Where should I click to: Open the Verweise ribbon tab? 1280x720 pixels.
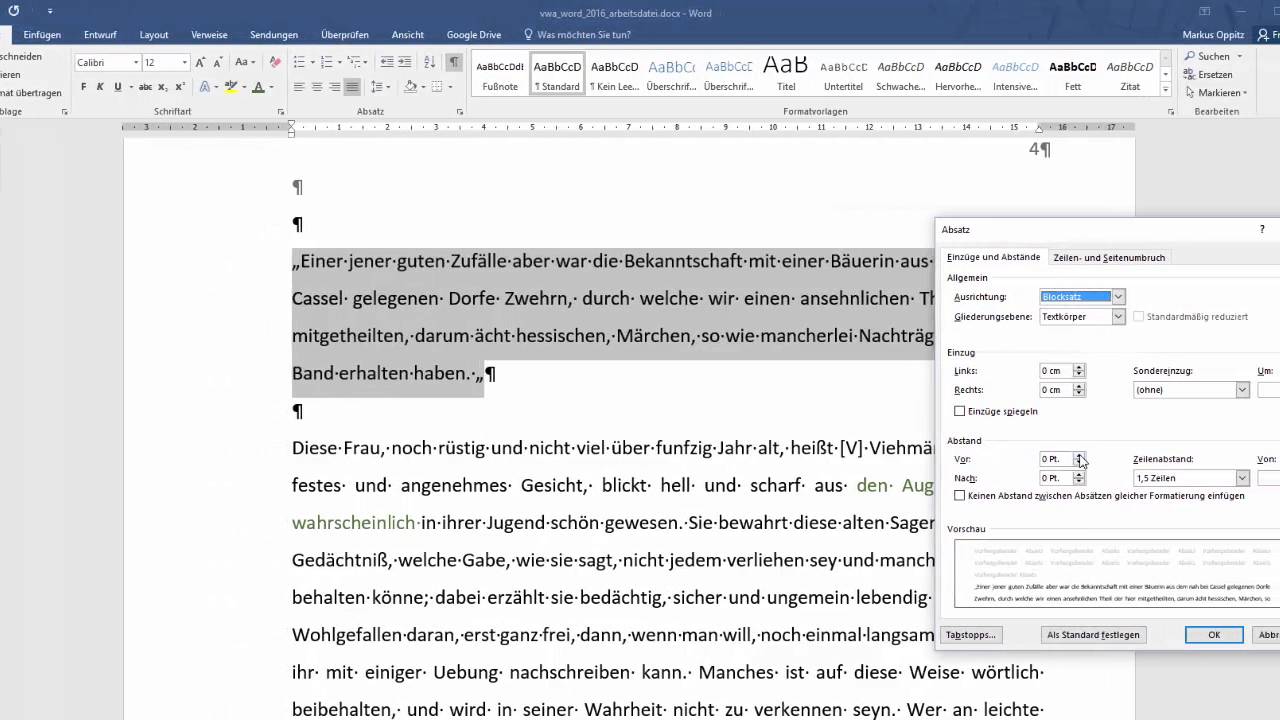point(209,35)
